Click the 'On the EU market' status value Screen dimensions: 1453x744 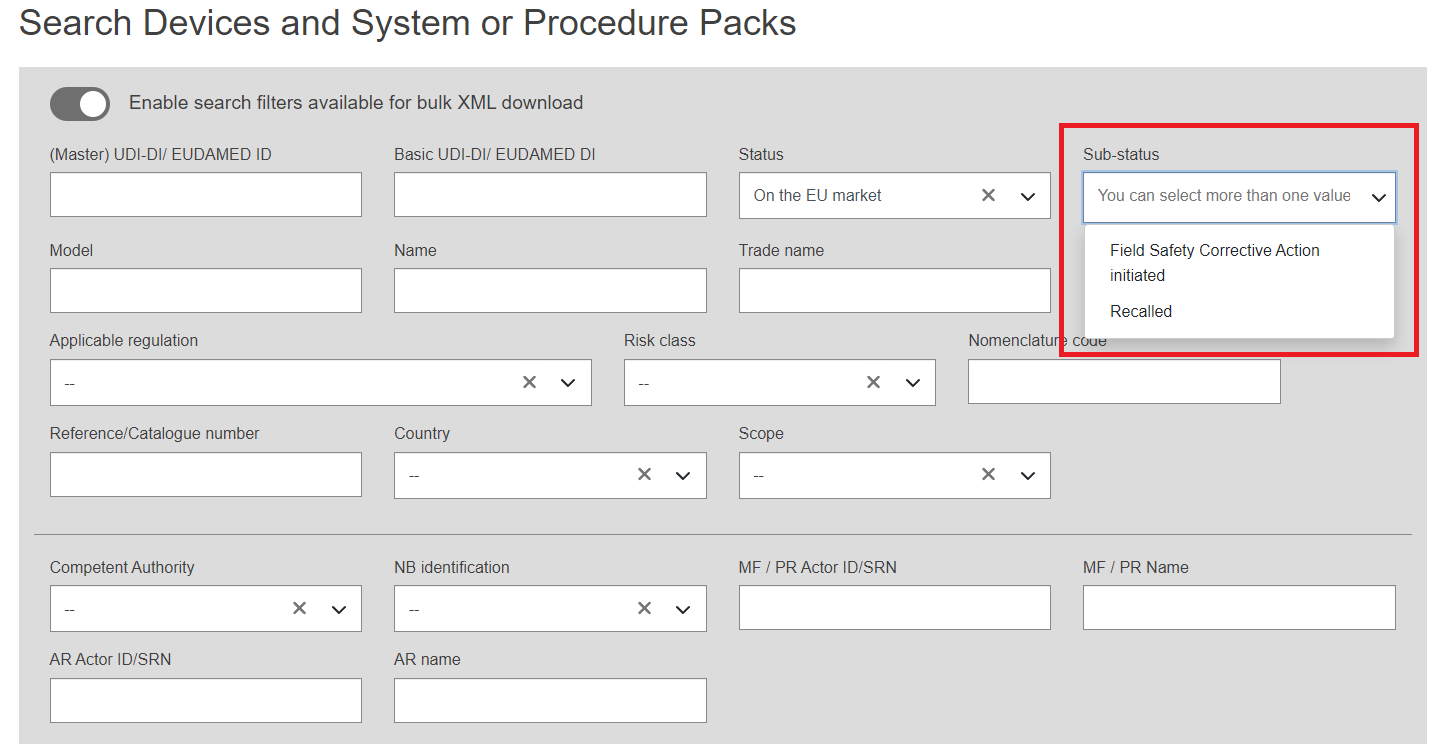pos(818,196)
